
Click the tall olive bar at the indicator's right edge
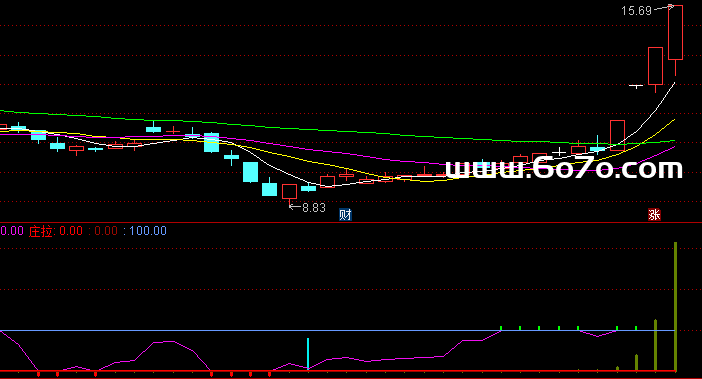tap(676, 307)
